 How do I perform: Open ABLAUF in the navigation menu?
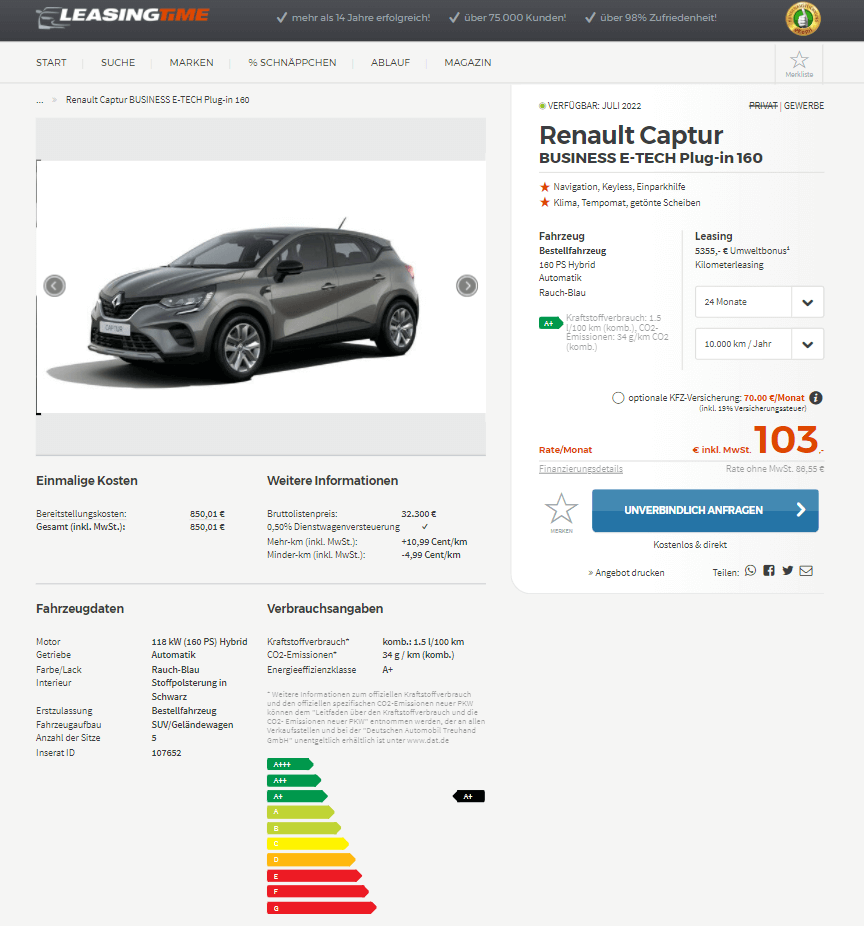[x=390, y=63]
